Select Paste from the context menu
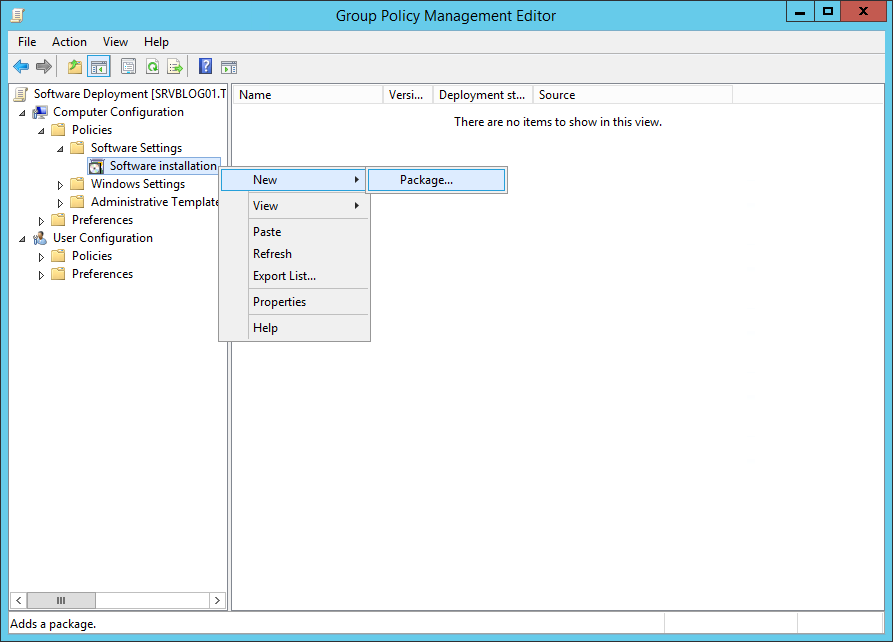Viewport: 893px width, 642px height. point(268,231)
